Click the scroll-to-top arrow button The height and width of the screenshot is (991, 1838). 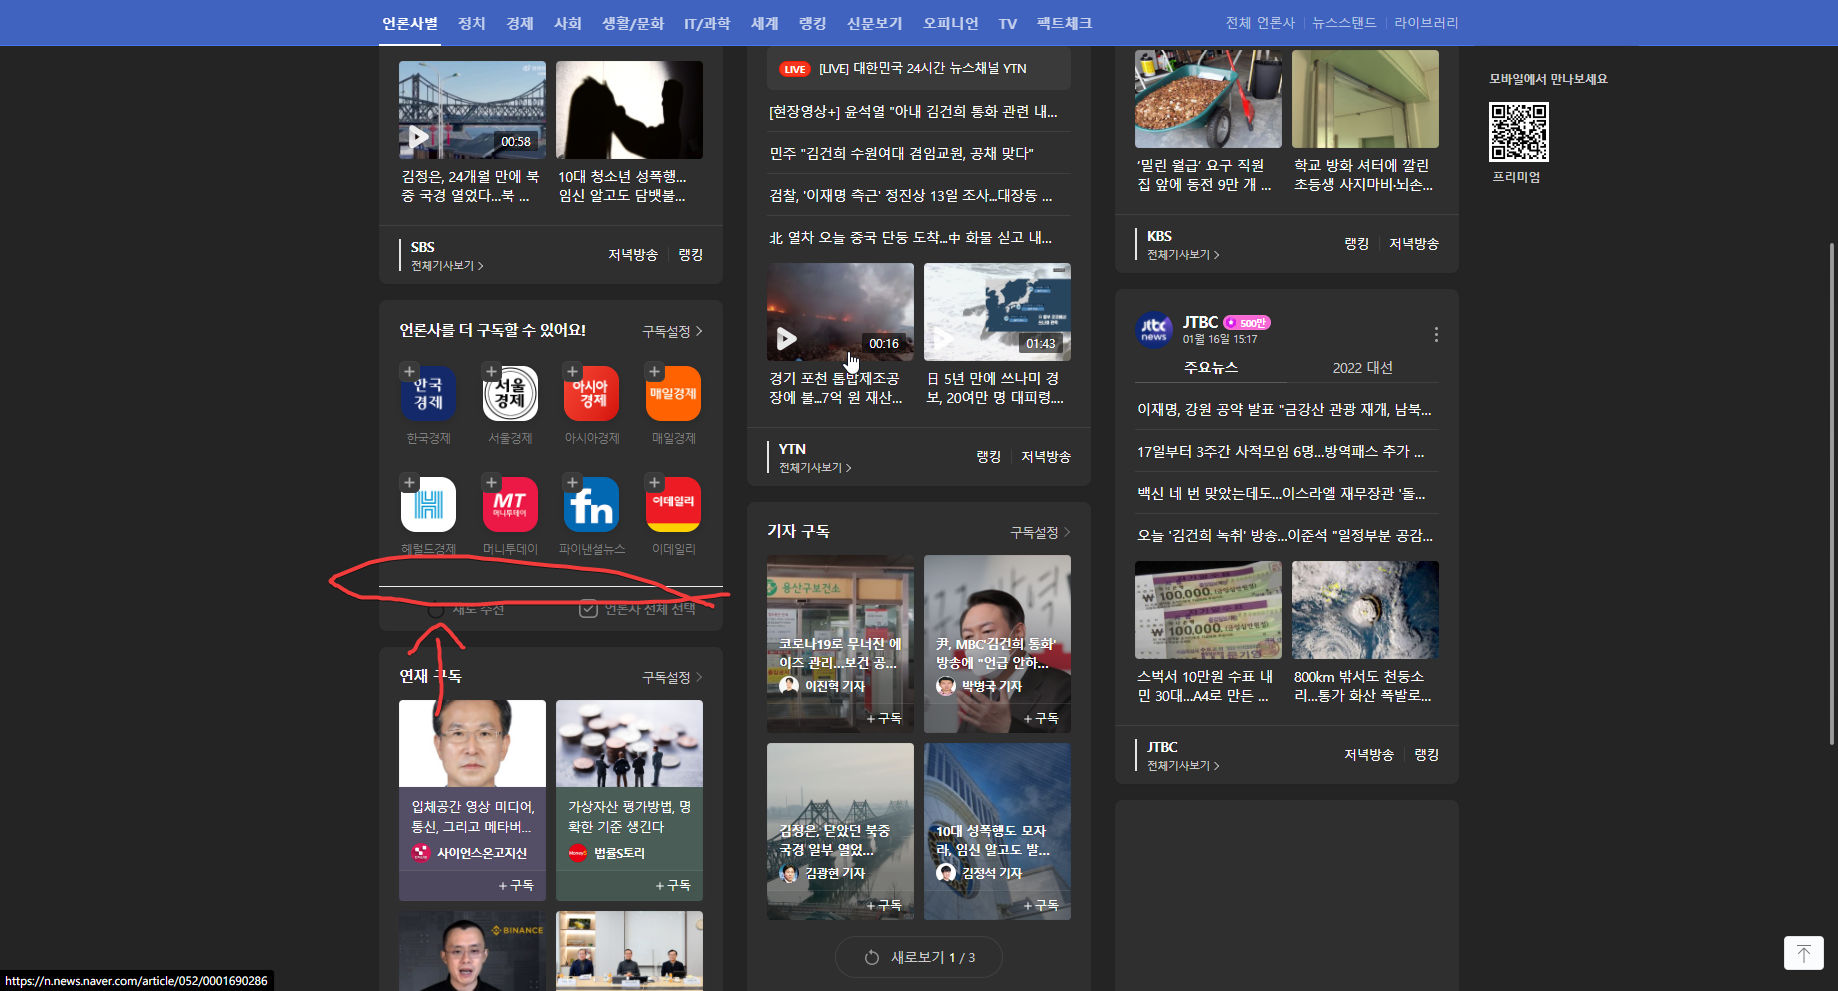(x=1803, y=953)
